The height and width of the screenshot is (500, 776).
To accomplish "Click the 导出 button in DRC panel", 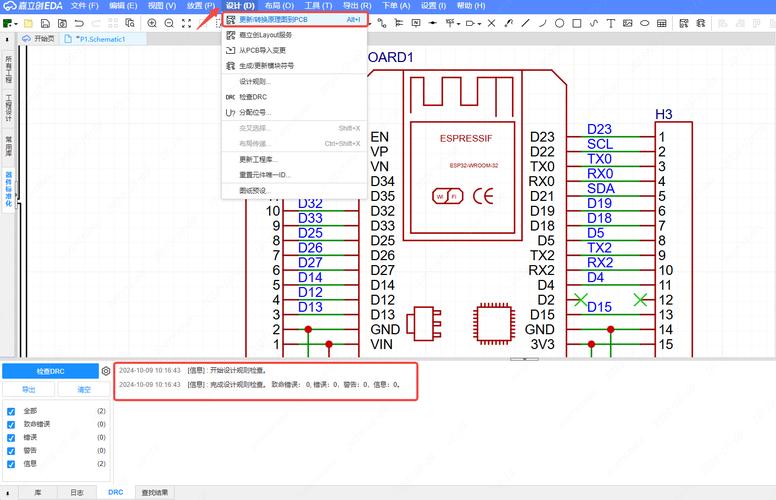I will coord(29,390).
